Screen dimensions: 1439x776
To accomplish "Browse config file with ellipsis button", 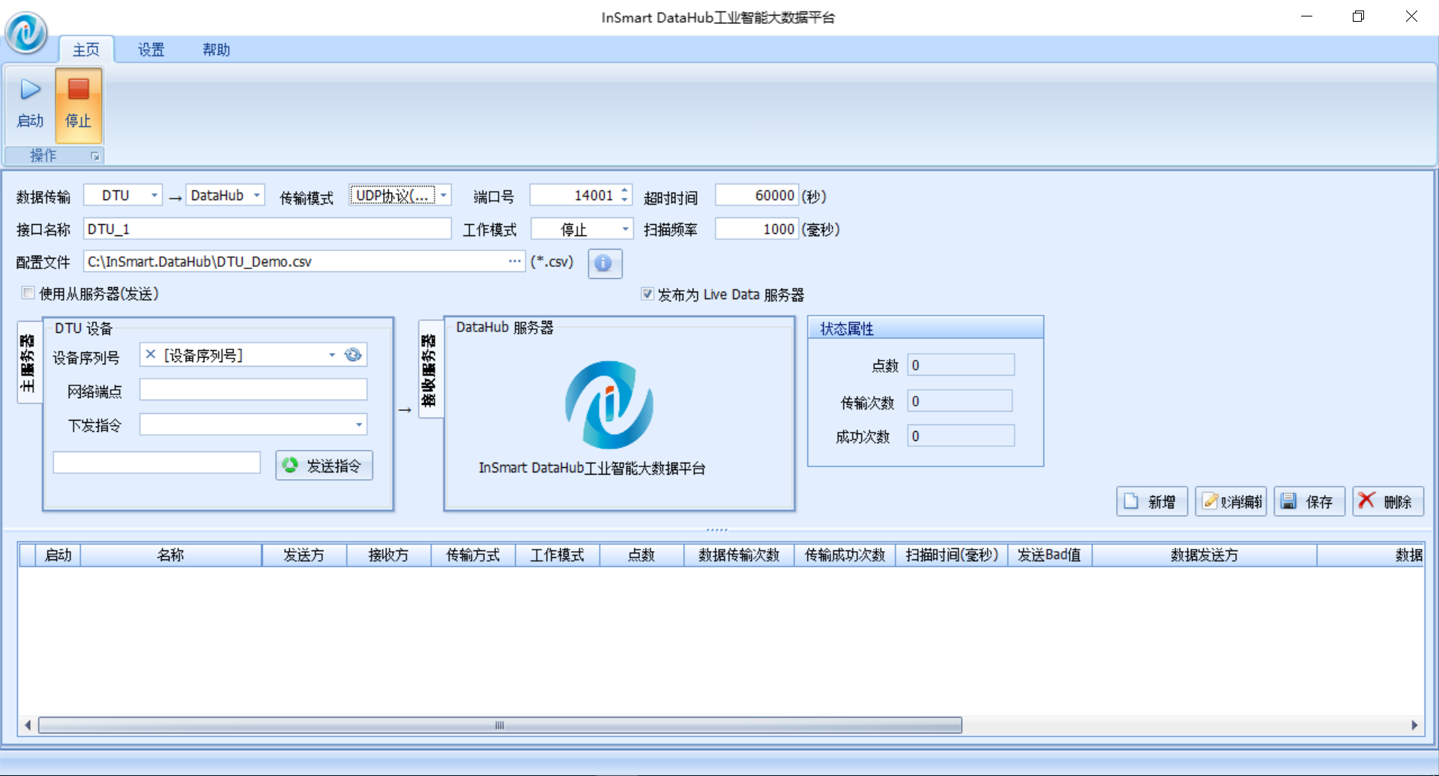I will click(514, 262).
